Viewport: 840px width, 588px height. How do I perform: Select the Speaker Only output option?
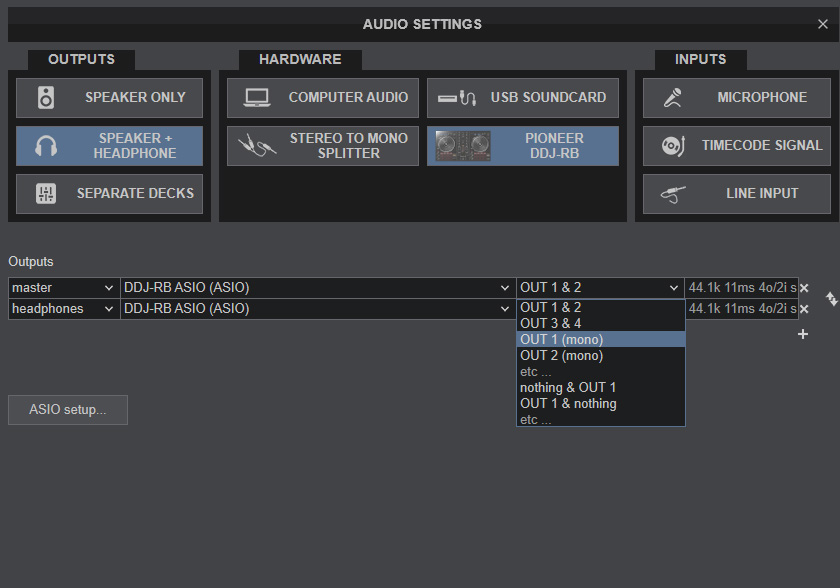(x=109, y=97)
